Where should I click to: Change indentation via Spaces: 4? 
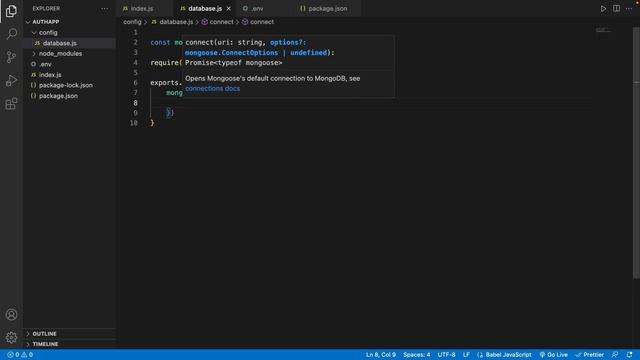pyautogui.click(x=417, y=355)
